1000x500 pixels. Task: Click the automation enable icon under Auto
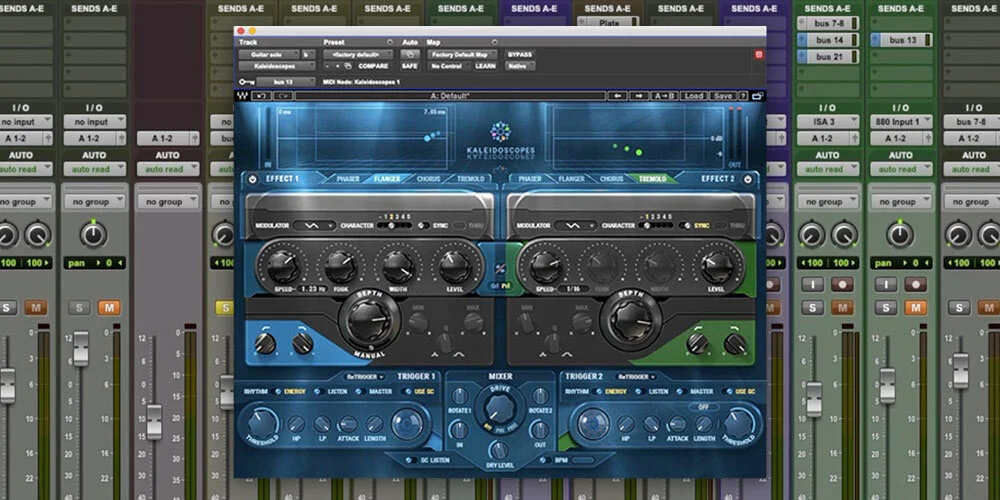[409, 55]
